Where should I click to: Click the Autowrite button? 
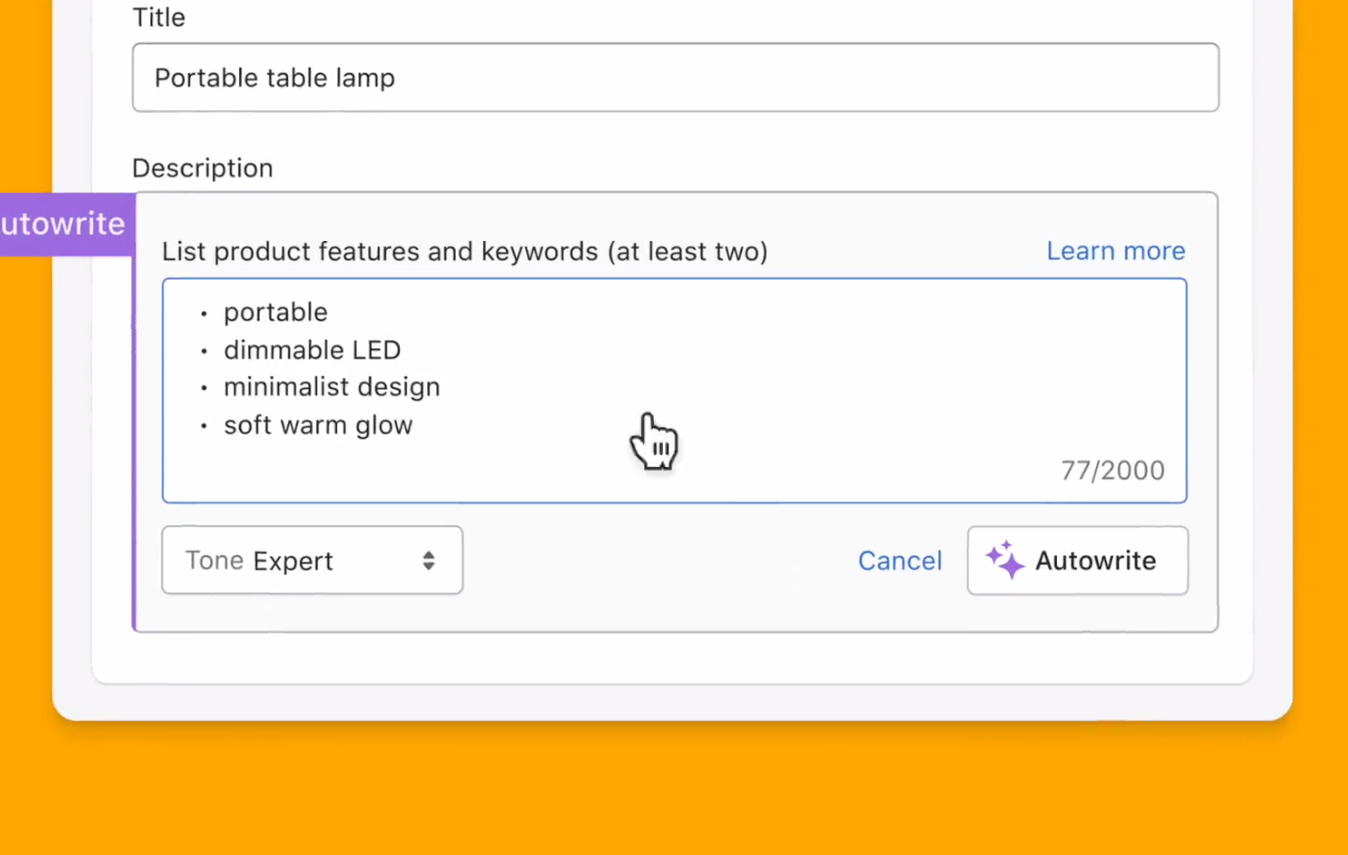1077,561
